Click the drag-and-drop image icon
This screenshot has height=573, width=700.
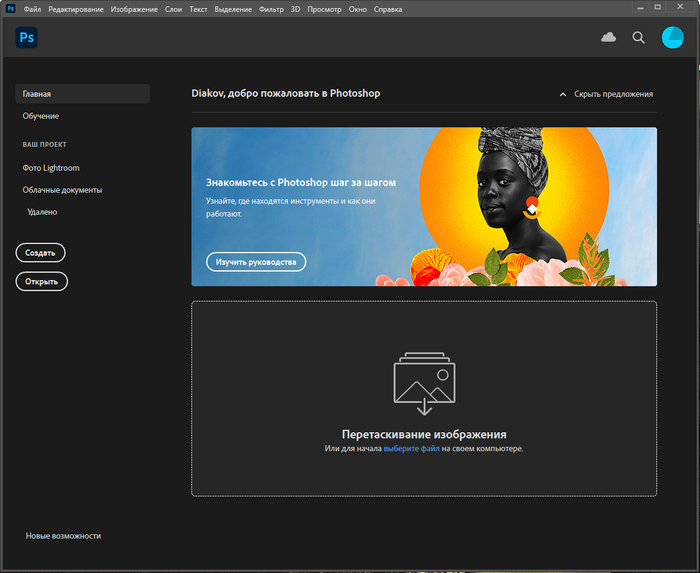tap(424, 383)
